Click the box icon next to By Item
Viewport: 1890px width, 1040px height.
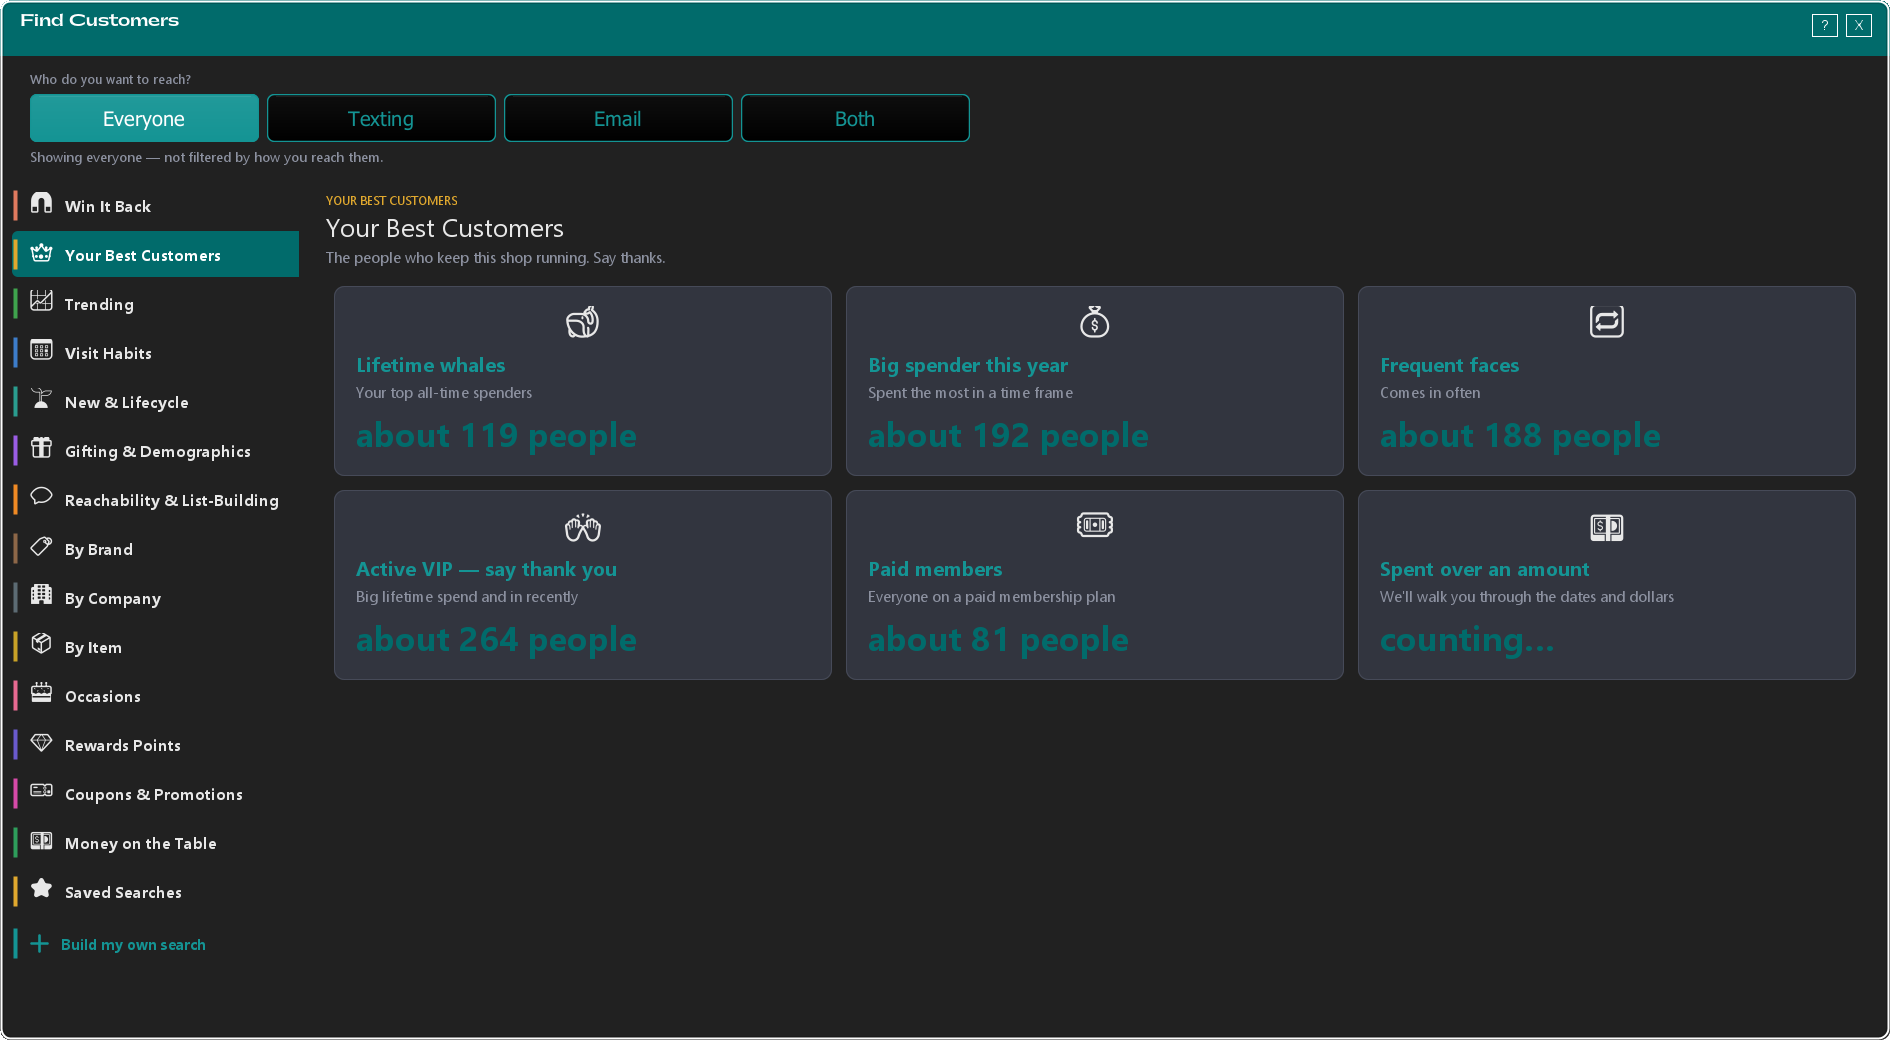click(x=41, y=644)
